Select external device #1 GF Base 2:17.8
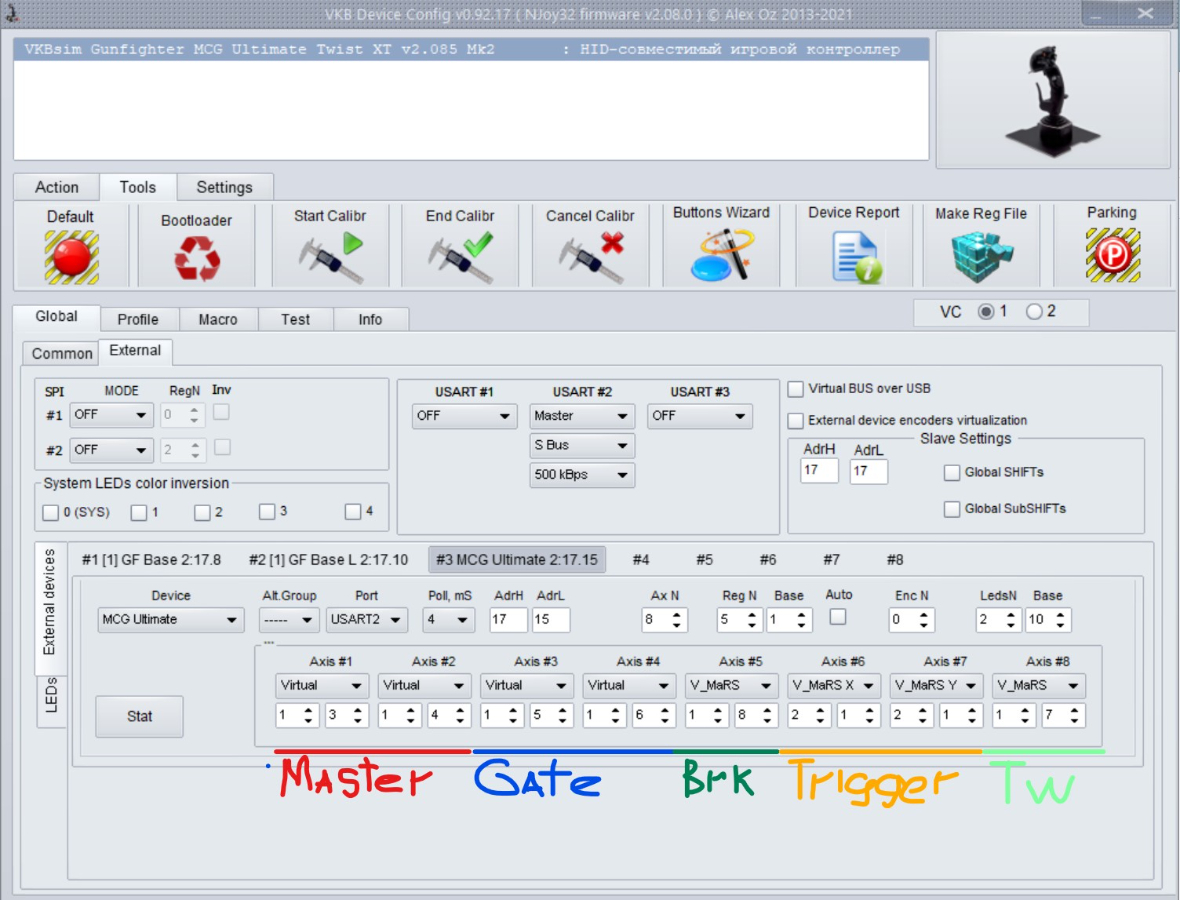1180x900 pixels. point(151,560)
